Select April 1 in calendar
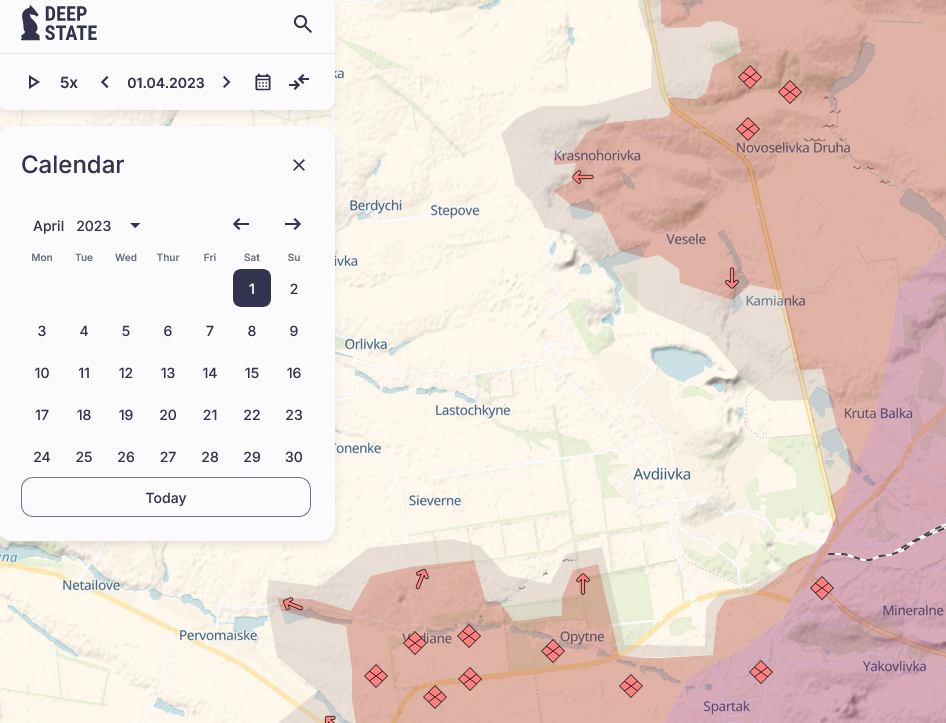 coord(252,288)
